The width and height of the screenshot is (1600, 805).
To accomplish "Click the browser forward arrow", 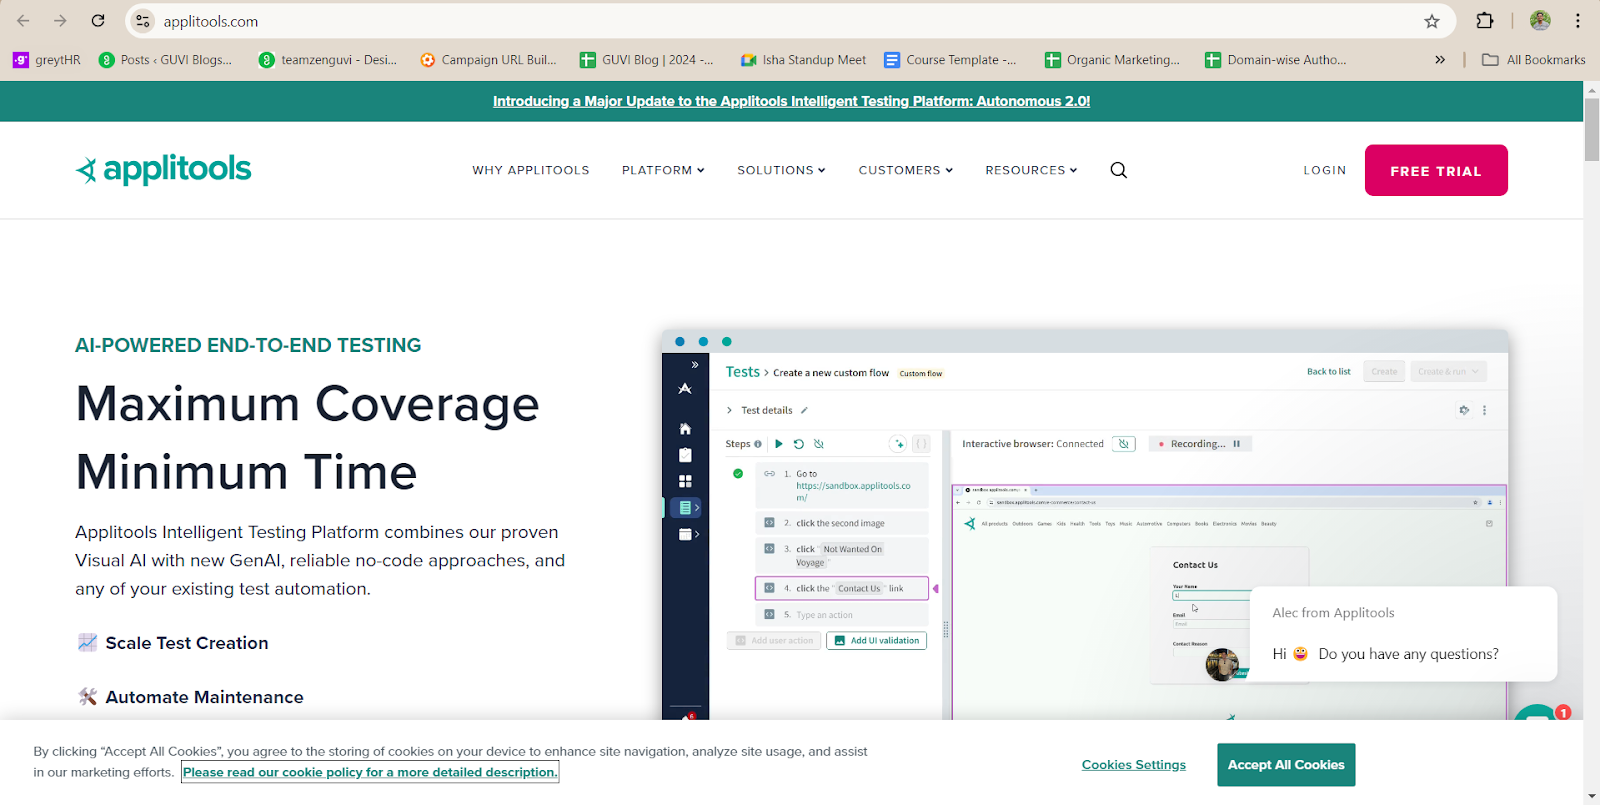I will (60, 21).
